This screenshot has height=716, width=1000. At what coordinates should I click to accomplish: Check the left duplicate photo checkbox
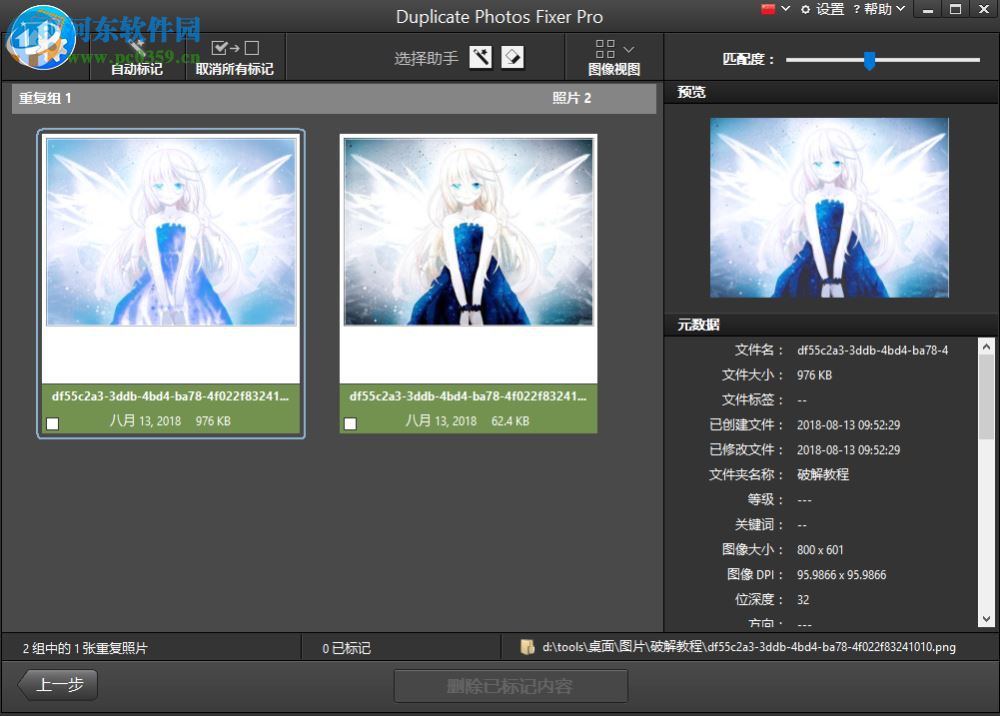point(53,423)
